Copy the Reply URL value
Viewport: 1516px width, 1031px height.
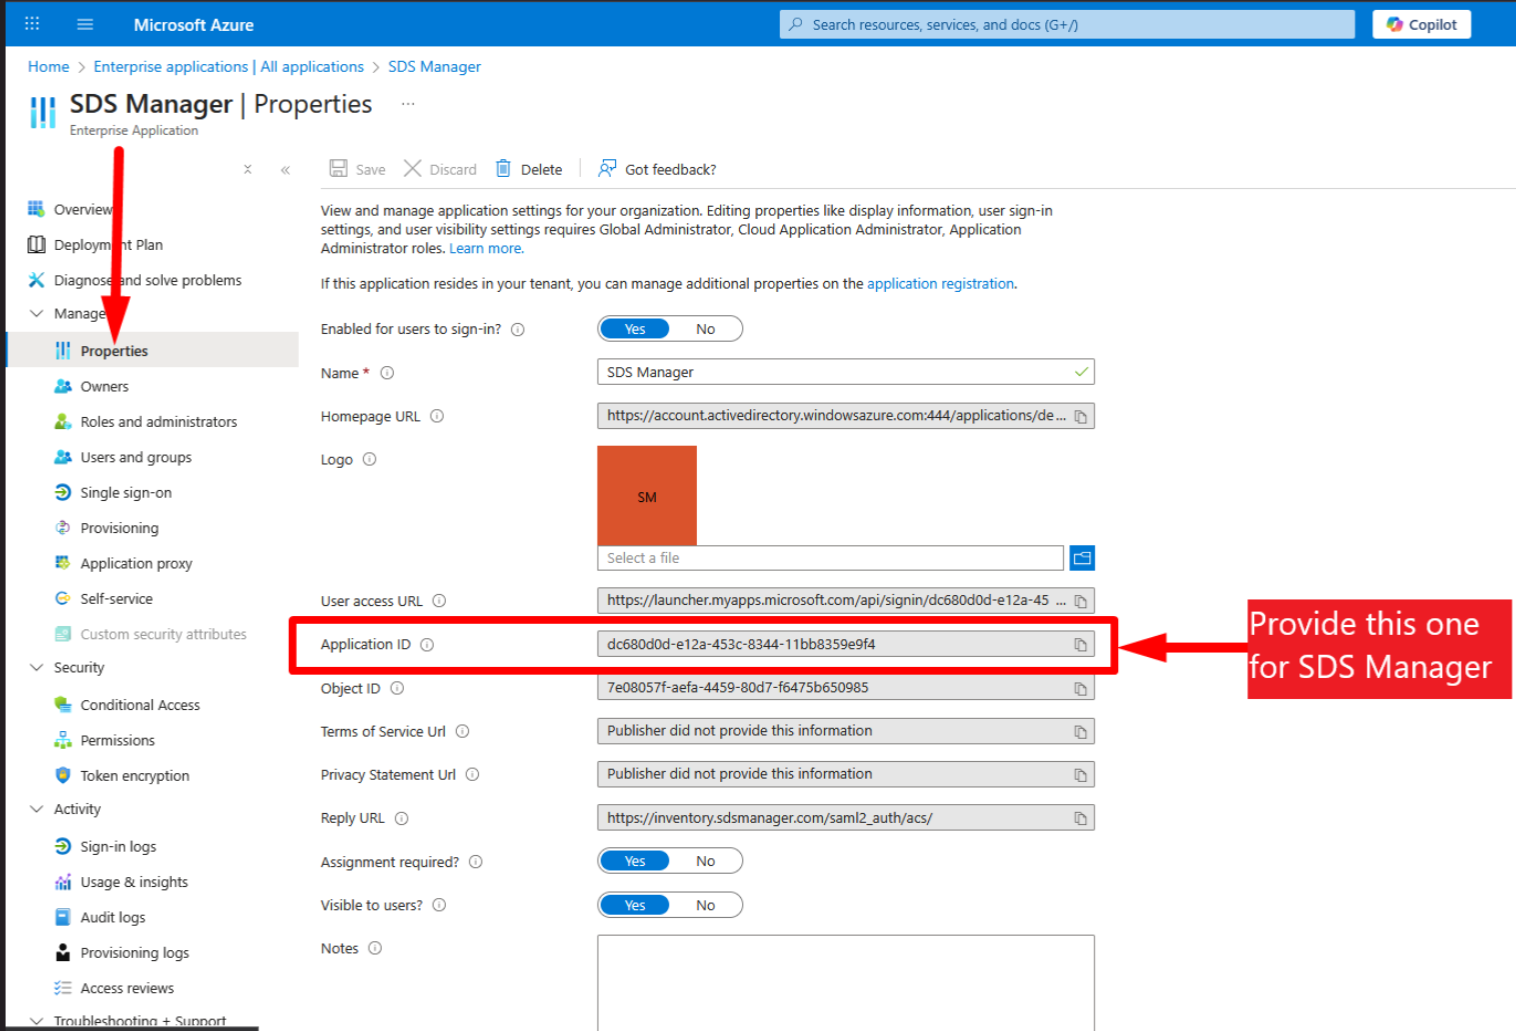point(1080,818)
